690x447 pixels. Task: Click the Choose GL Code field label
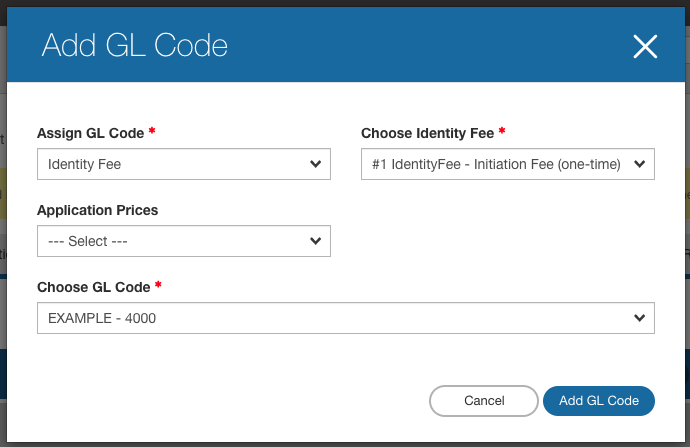click(93, 287)
